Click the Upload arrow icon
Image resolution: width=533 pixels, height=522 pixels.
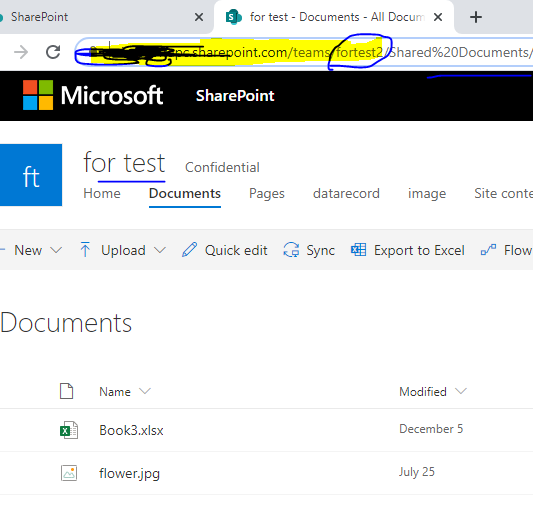[x=85, y=249]
